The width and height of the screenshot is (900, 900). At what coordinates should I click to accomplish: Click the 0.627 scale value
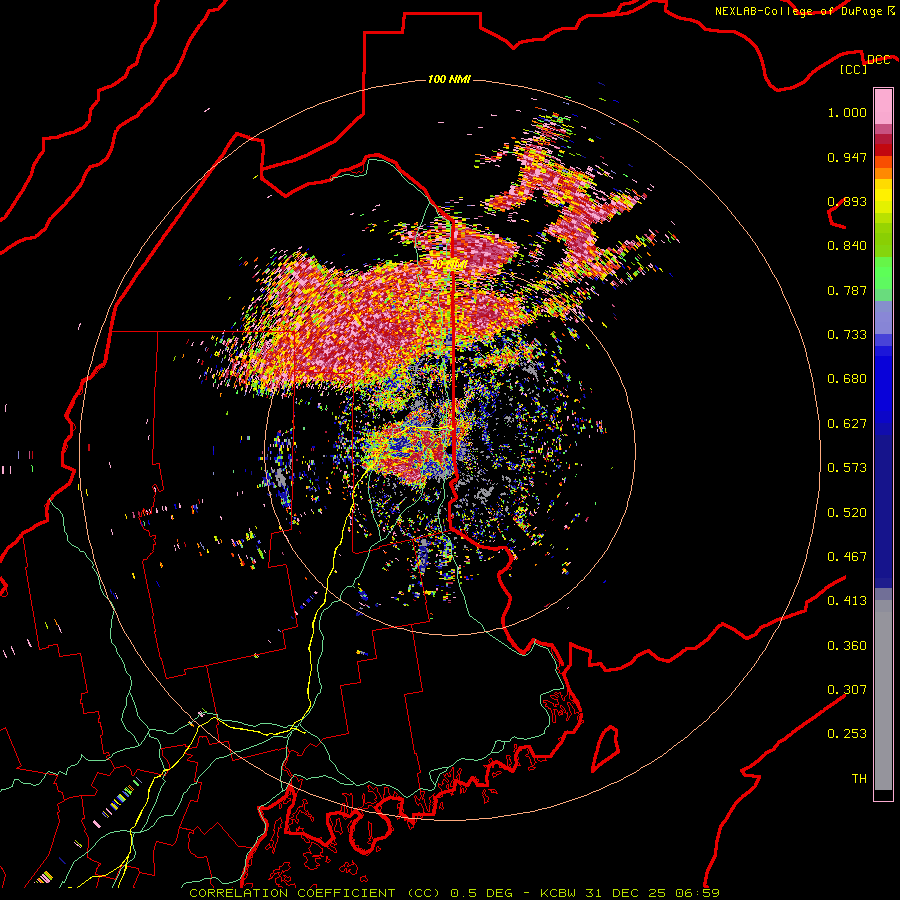[x=847, y=424]
